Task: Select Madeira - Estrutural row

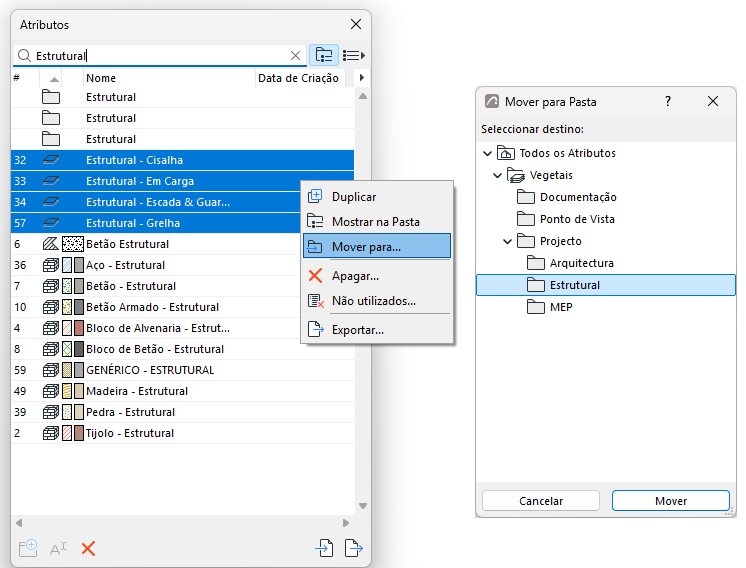Action: tap(183, 391)
